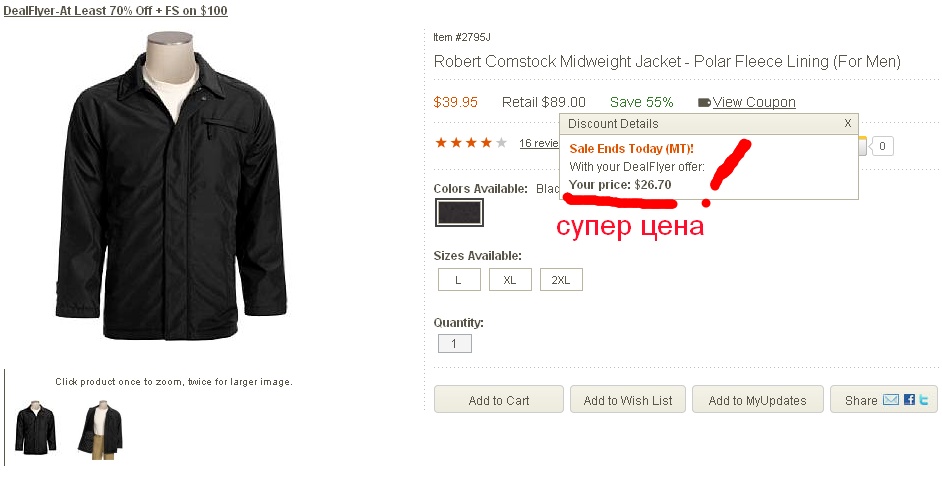Share product on Facebook icon
The height and width of the screenshot is (483, 942).
tap(909, 399)
